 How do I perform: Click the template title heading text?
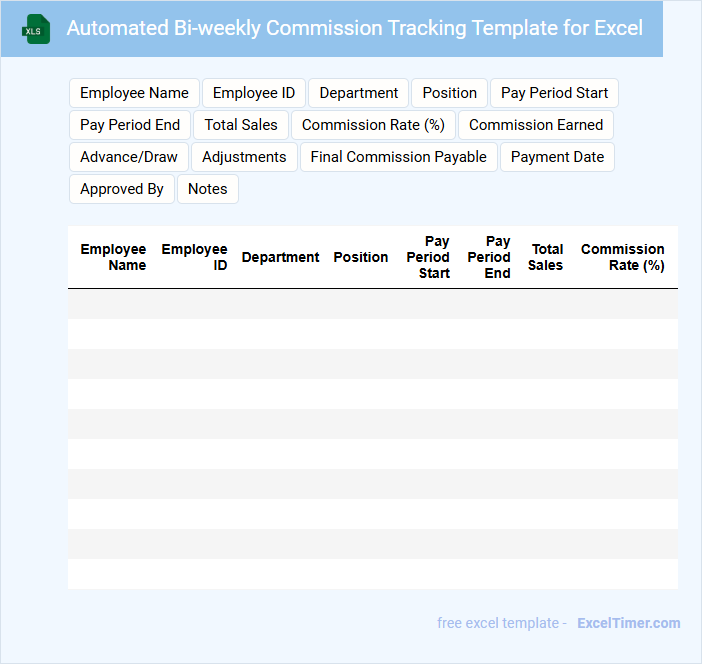tap(354, 28)
